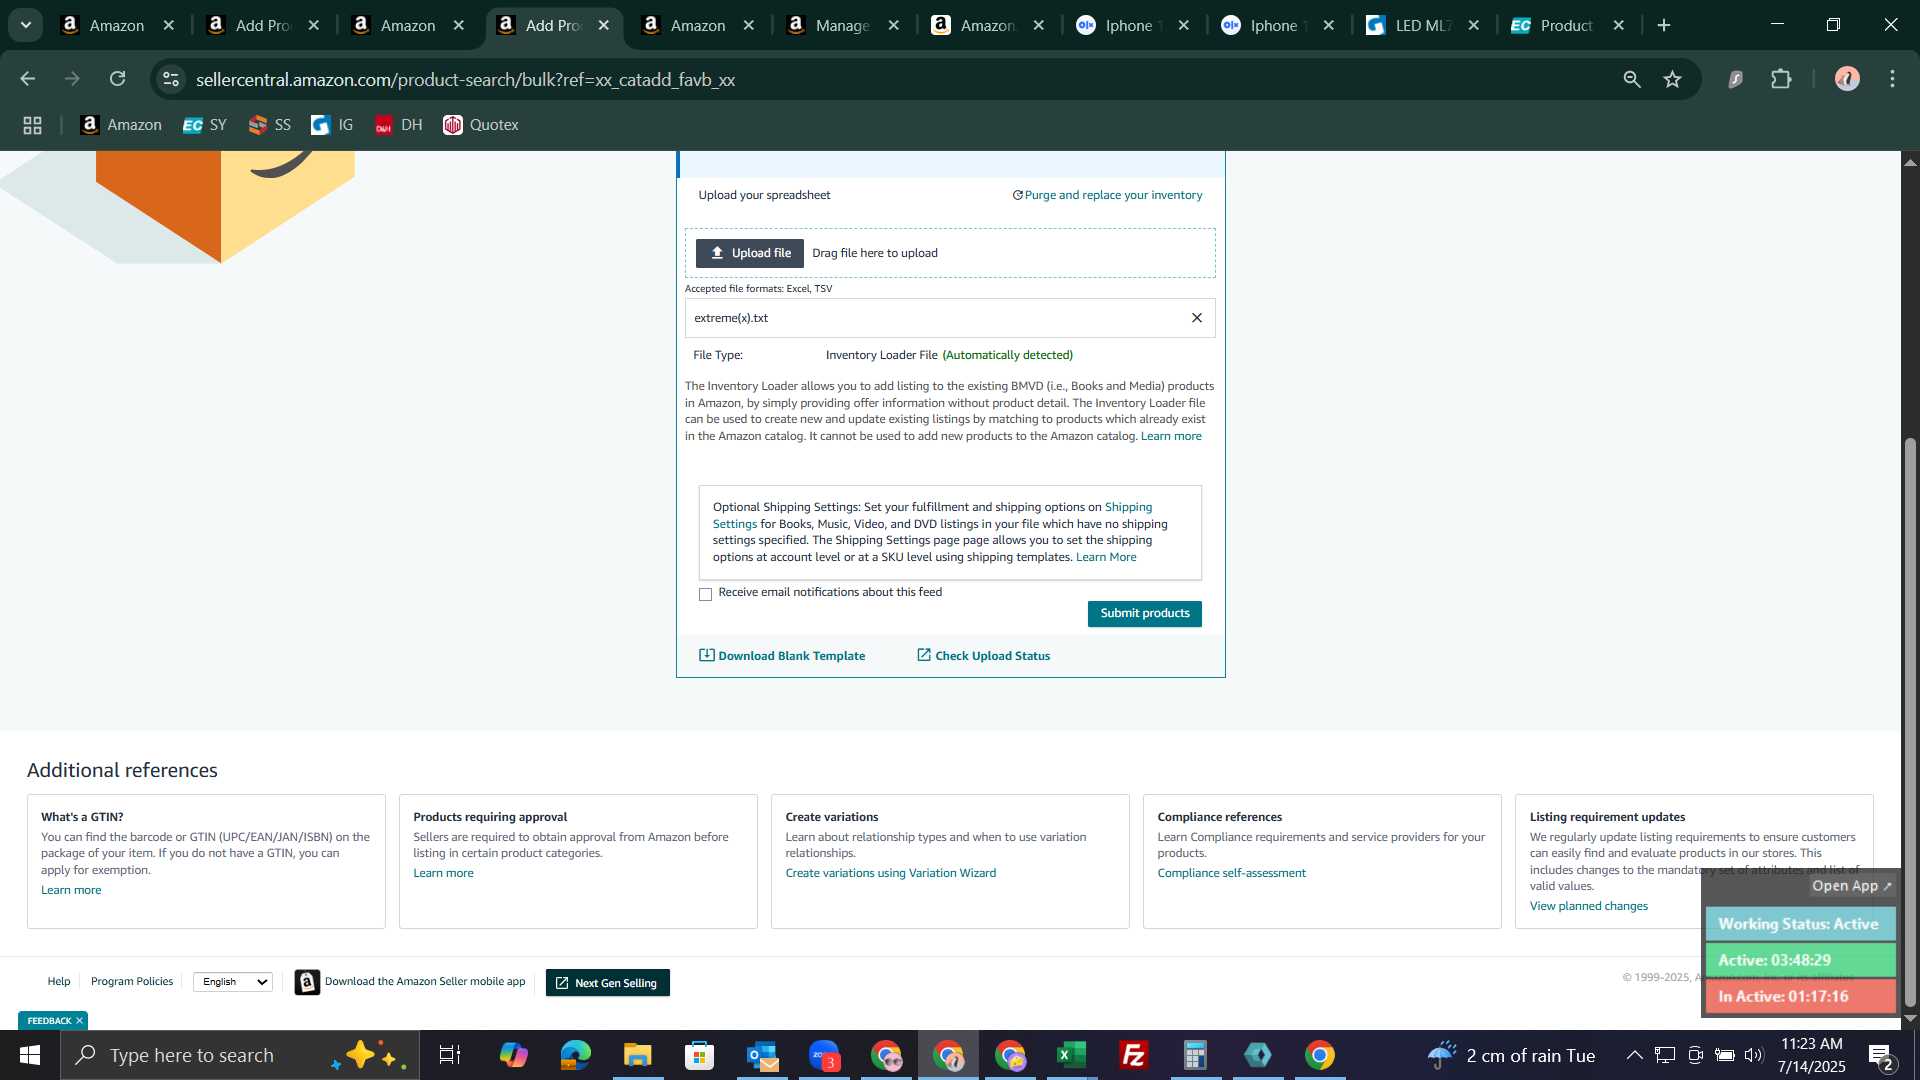Click the Upload file button
Image resolution: width=1920 pixels, height=1080 pixels.
pyautogui.click(x=749, y=253)
